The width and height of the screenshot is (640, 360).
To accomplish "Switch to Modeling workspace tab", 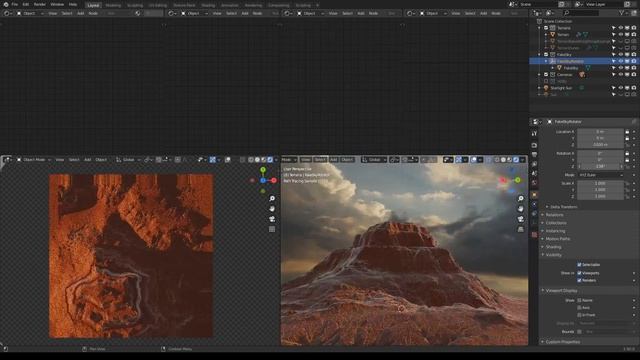I will 113,5.
